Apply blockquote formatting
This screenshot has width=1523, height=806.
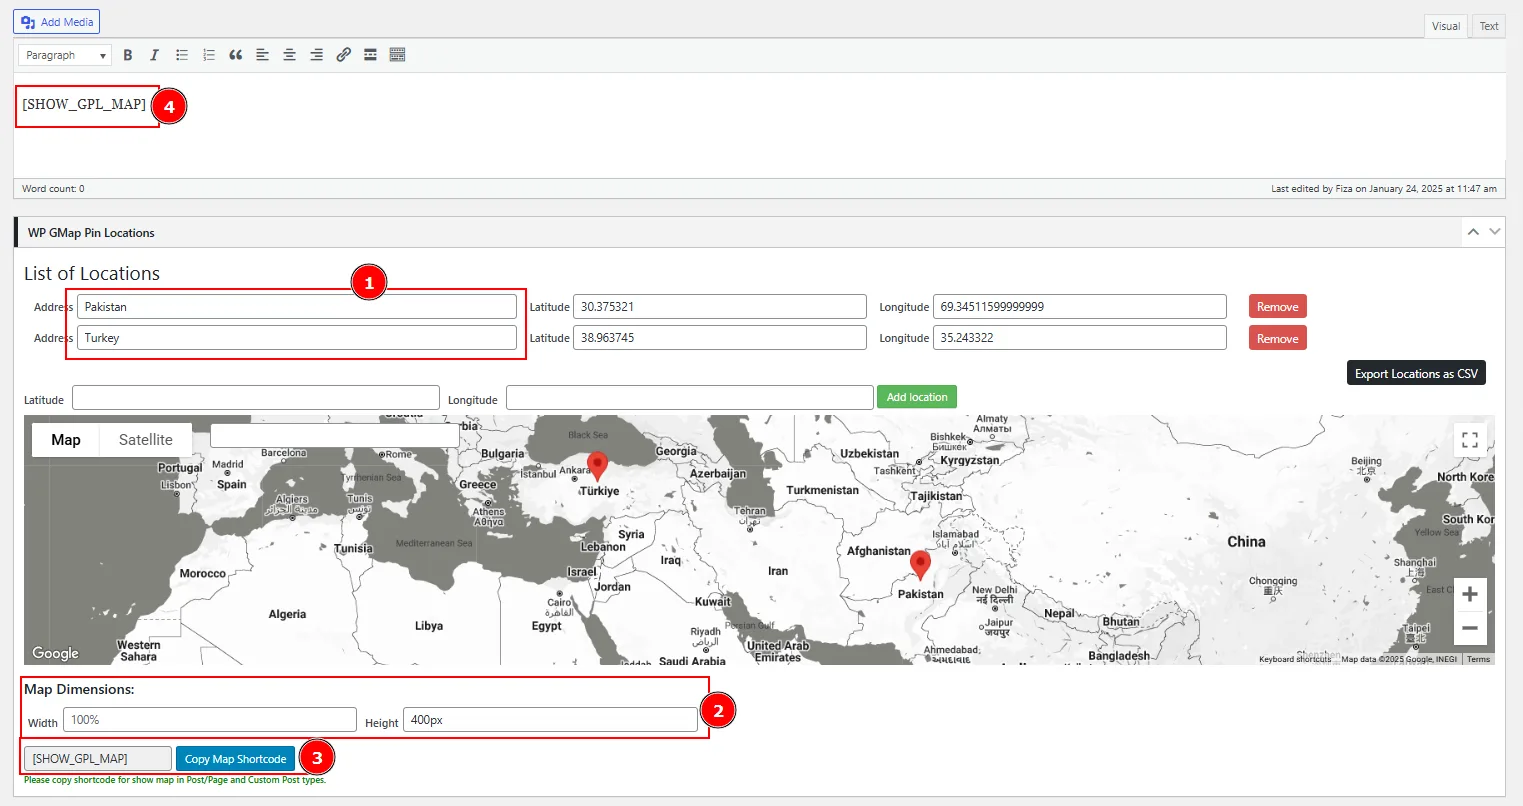click(x=236, y=55)
